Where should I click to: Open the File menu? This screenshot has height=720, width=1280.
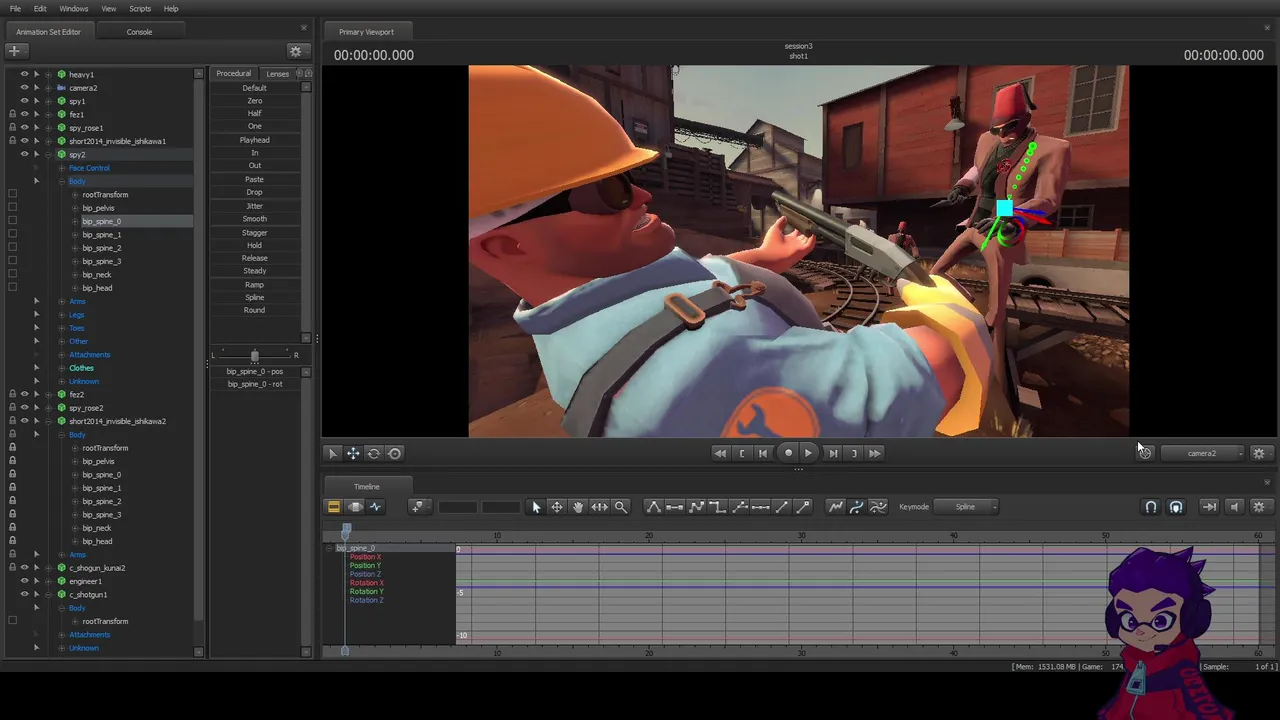click(x=15, y=9)
